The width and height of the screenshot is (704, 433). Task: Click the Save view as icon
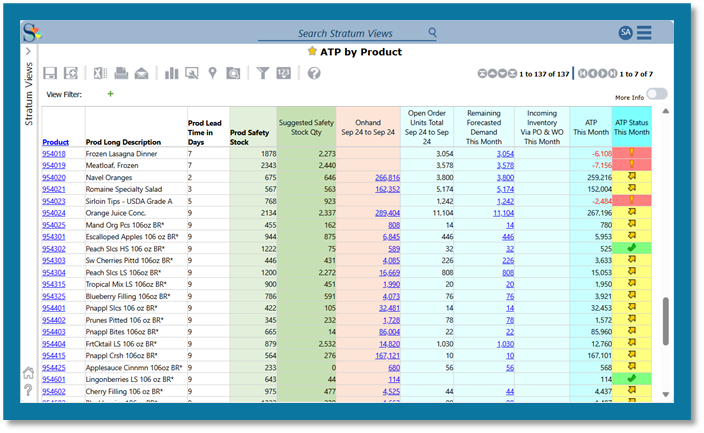click(x=71, y=73)
